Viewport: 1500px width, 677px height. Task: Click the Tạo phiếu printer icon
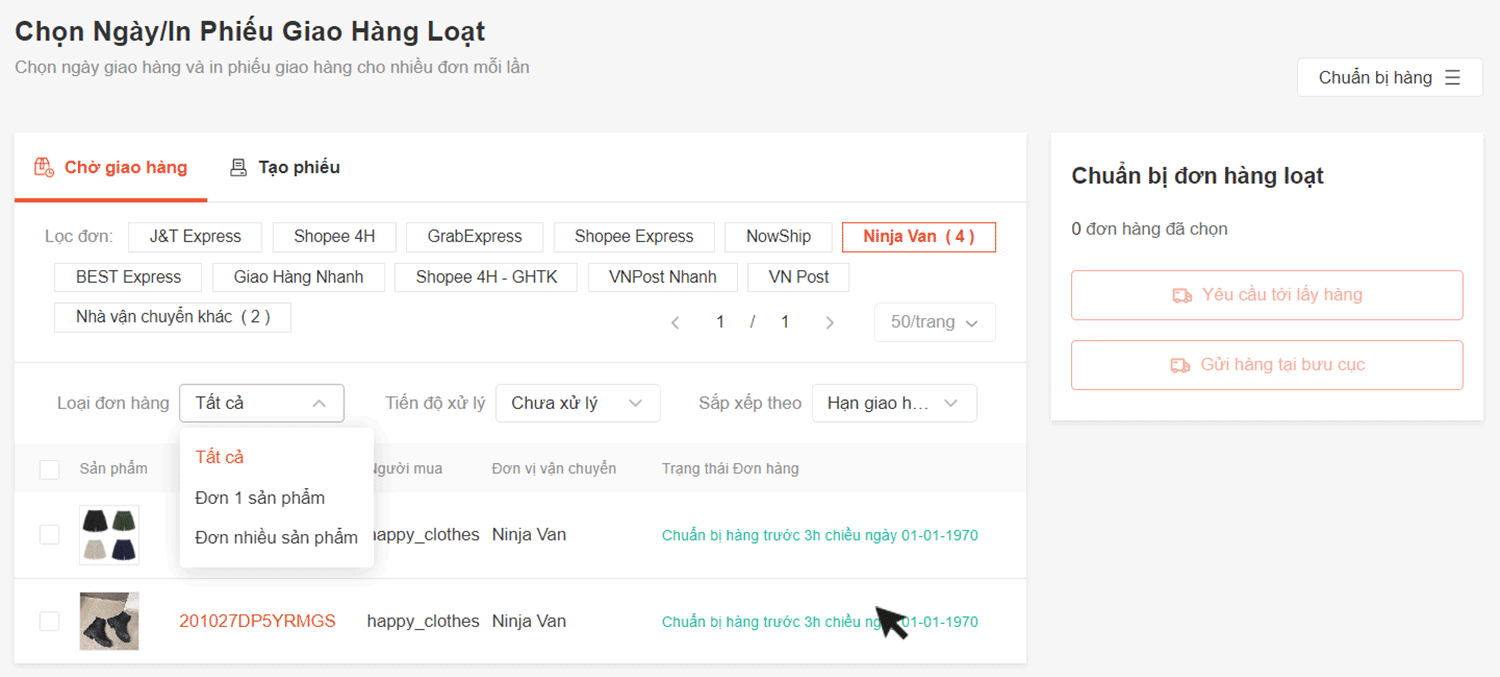pos(238,167)
